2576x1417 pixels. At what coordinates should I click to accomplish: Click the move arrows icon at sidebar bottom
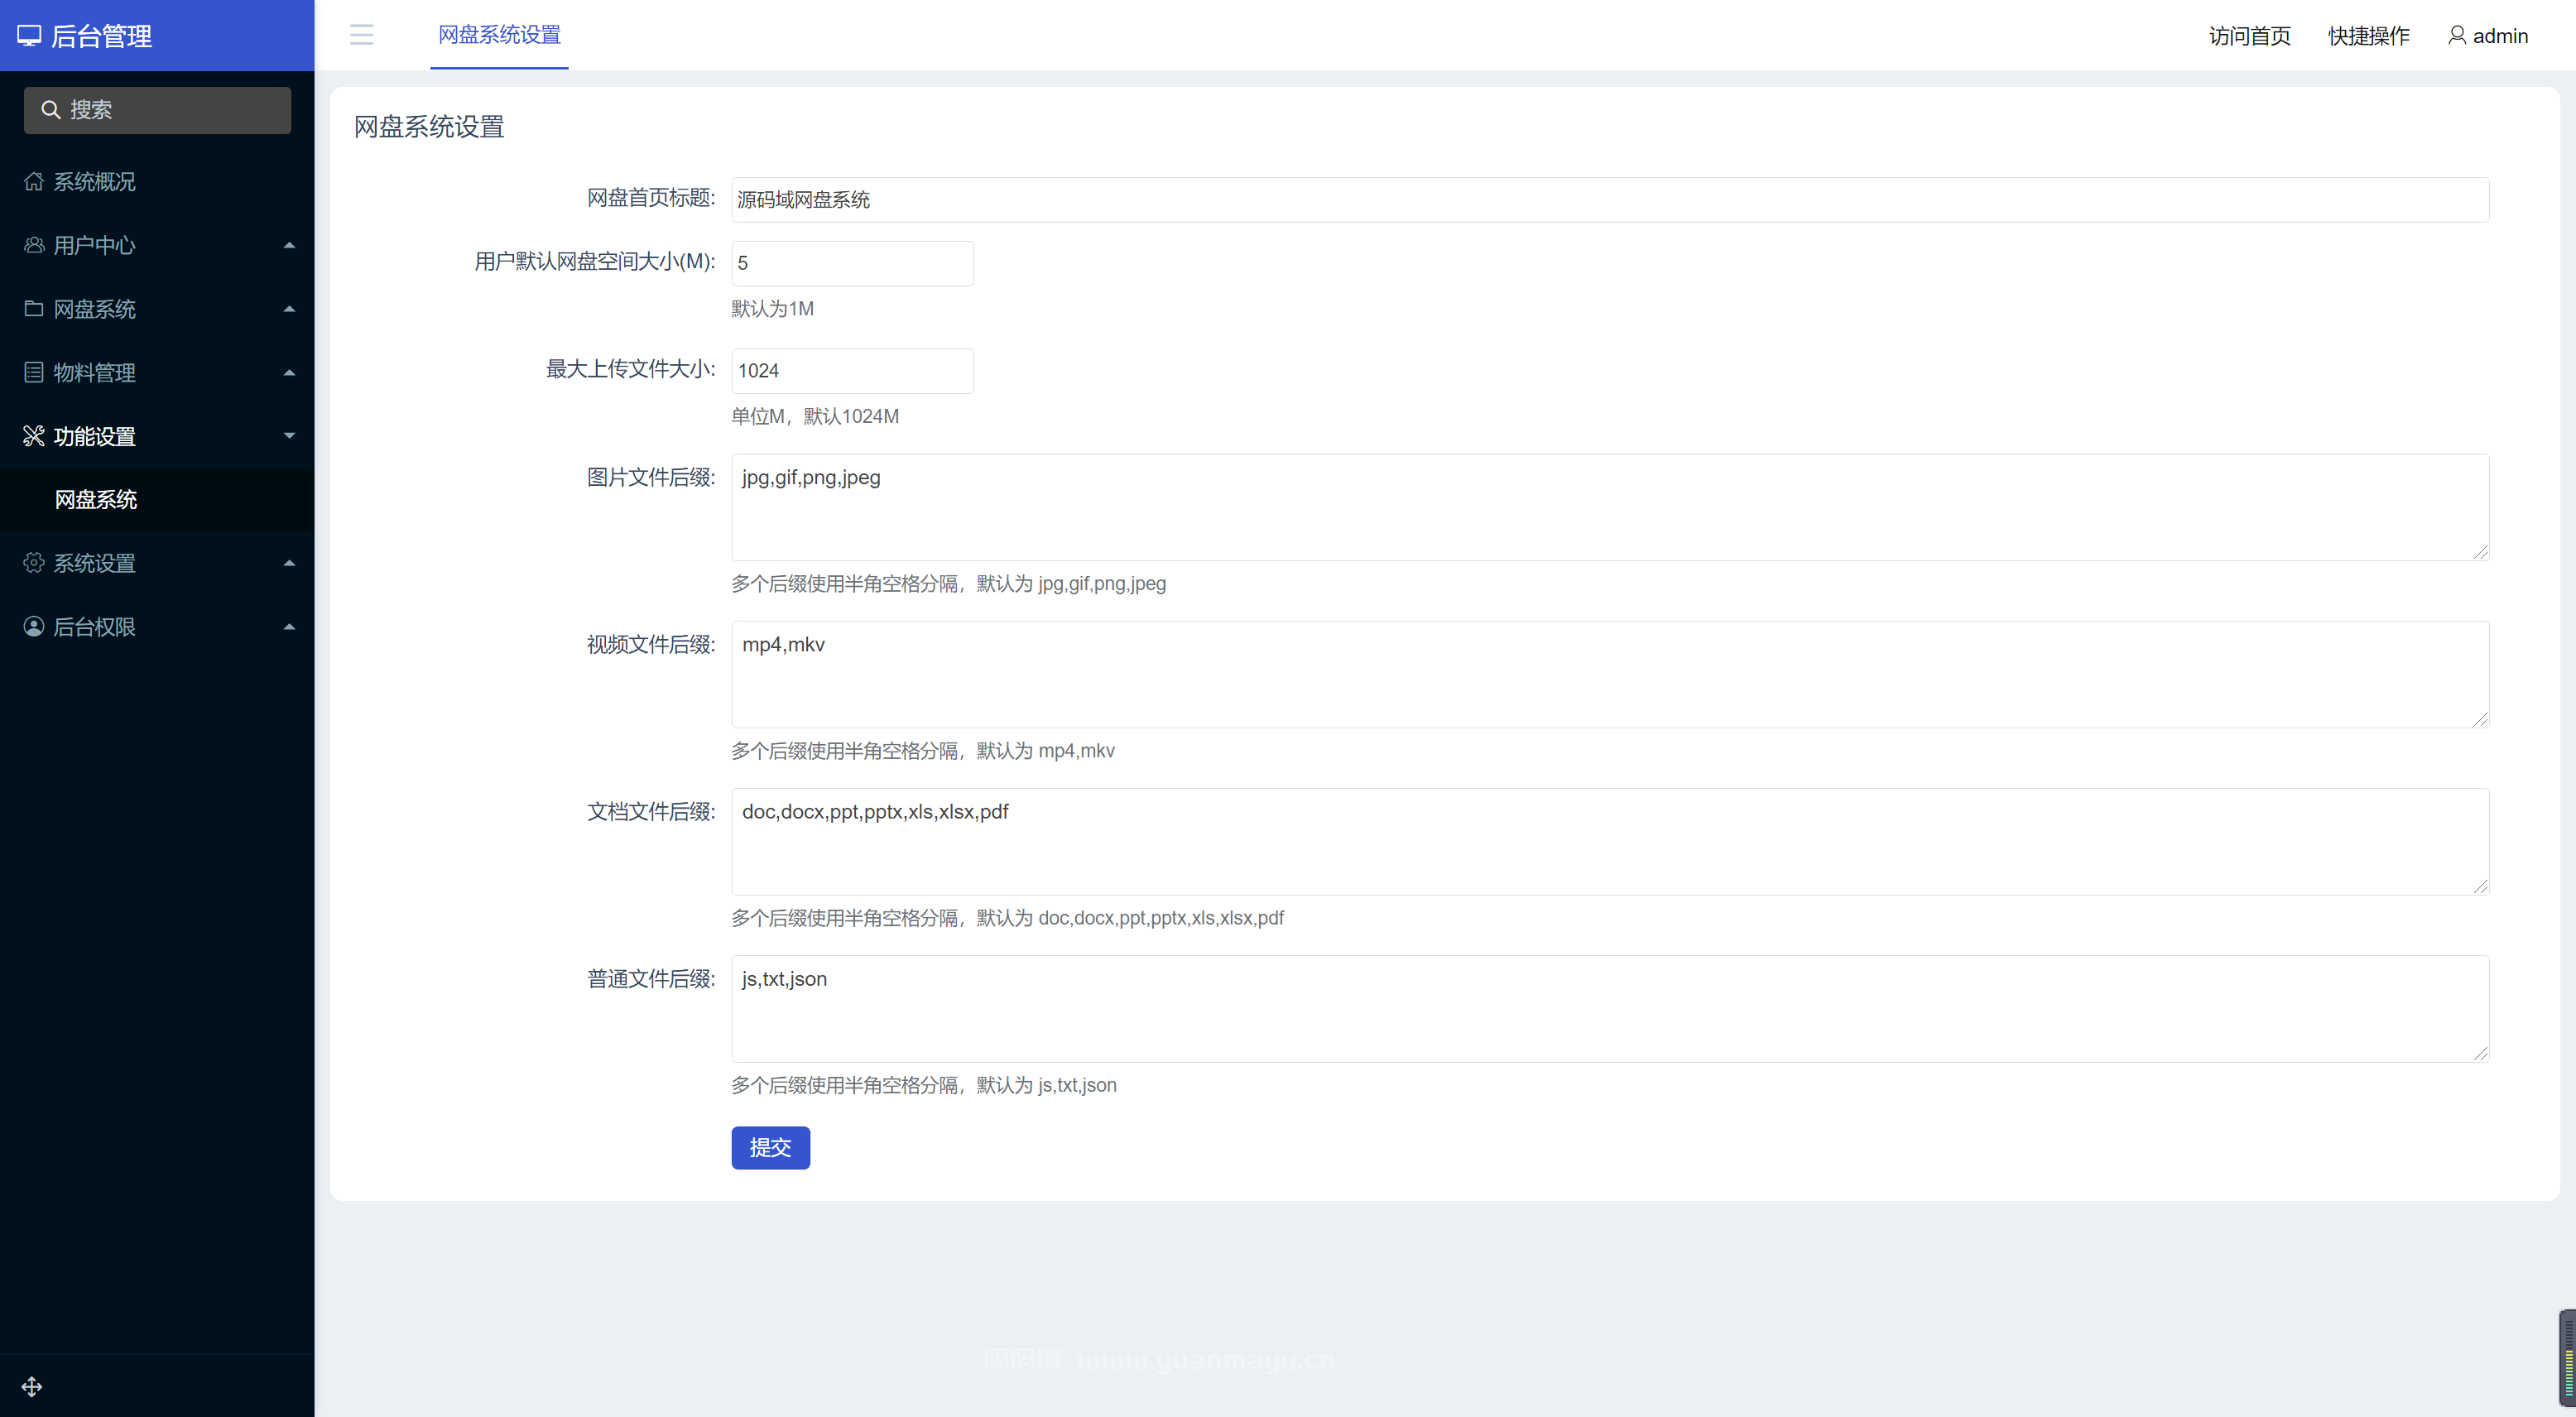click(32, 1386)
